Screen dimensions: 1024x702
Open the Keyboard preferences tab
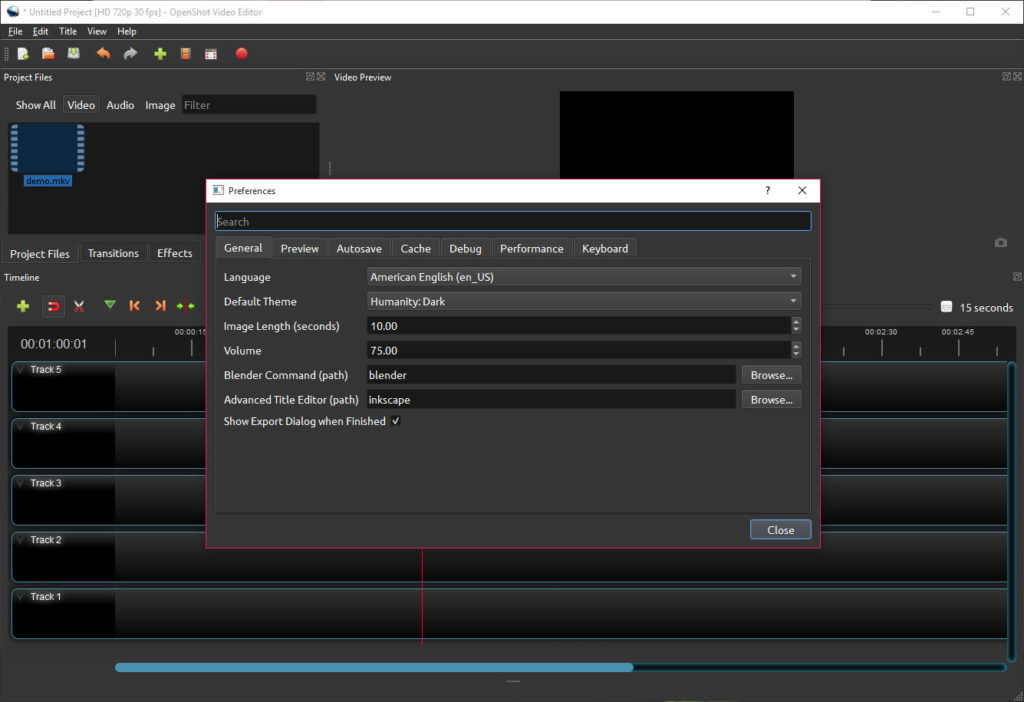605,249
